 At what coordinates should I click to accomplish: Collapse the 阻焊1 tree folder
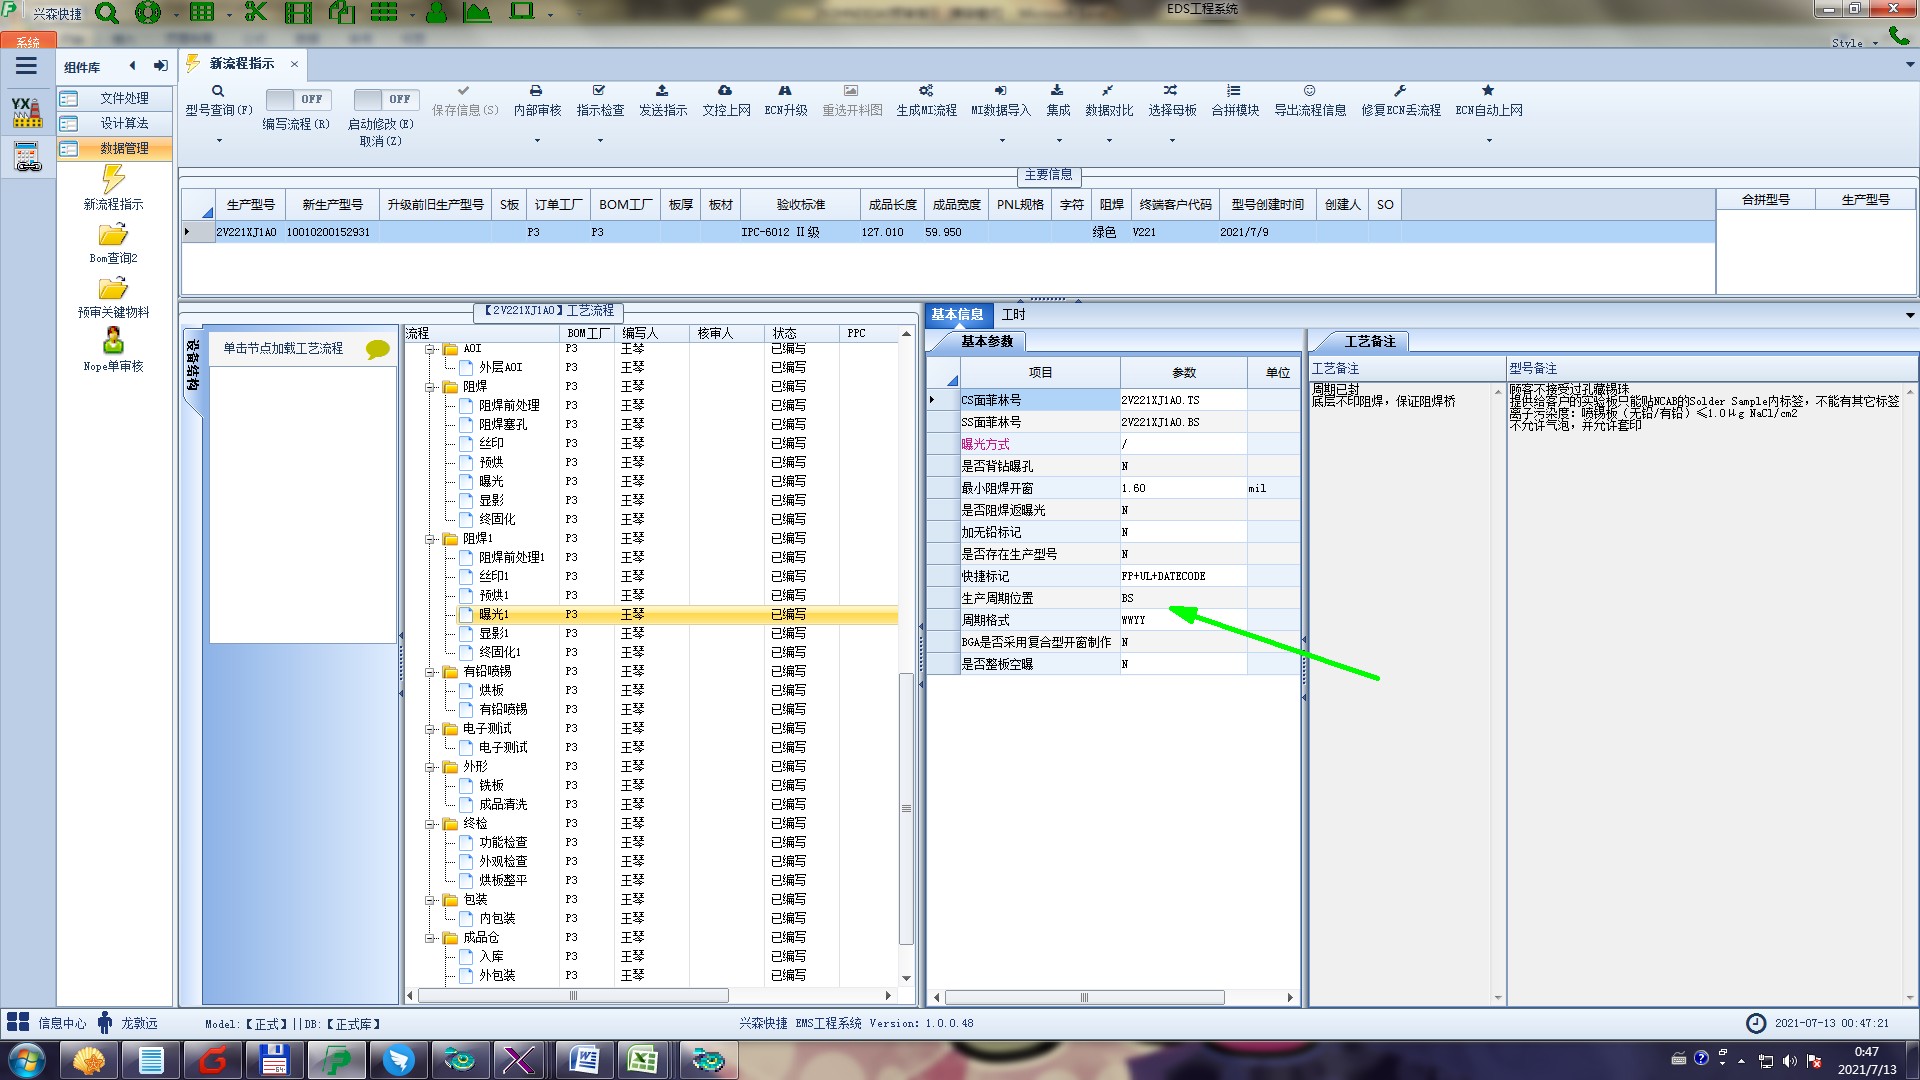click(430, 539)
